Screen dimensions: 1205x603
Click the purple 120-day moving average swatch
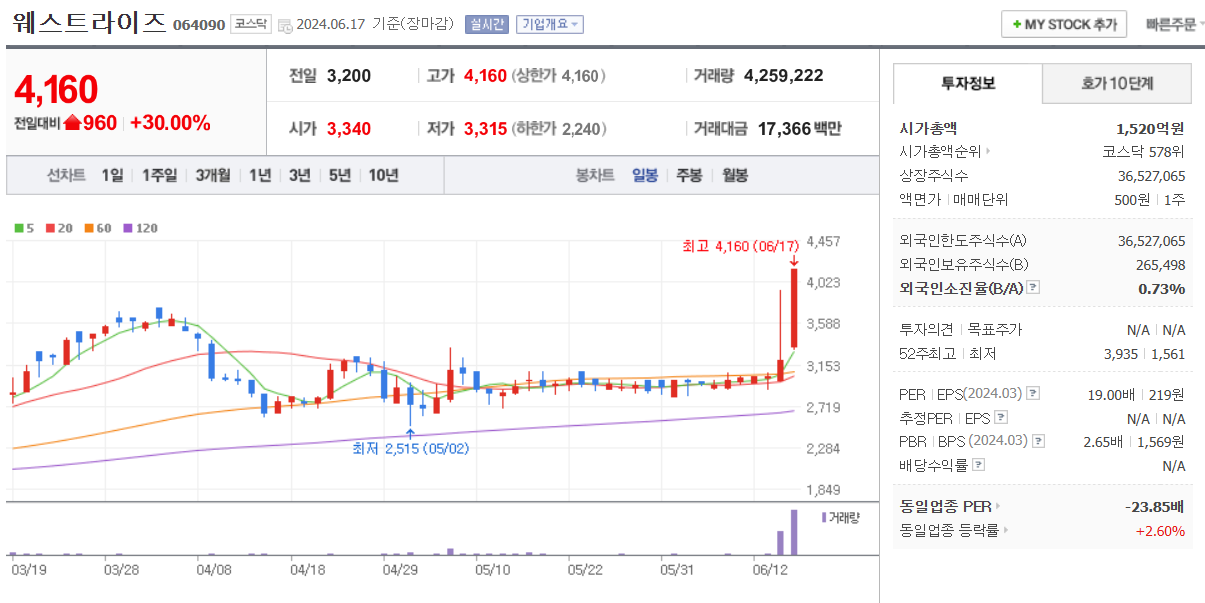[127, 228]
